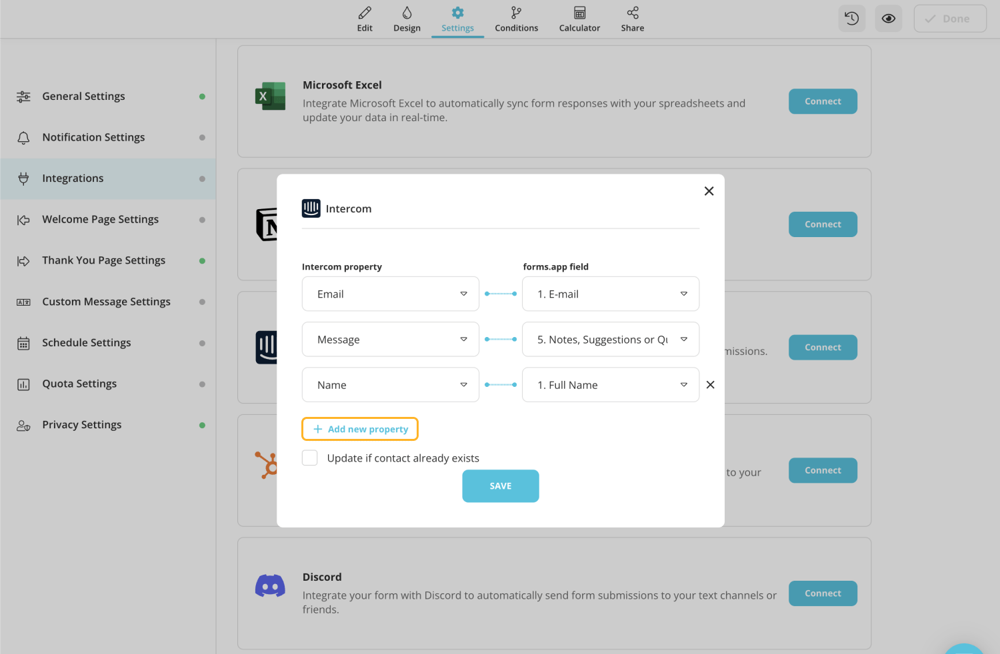
Task: Connect the Microsoft Excel integration
Action: coord(822,101)
